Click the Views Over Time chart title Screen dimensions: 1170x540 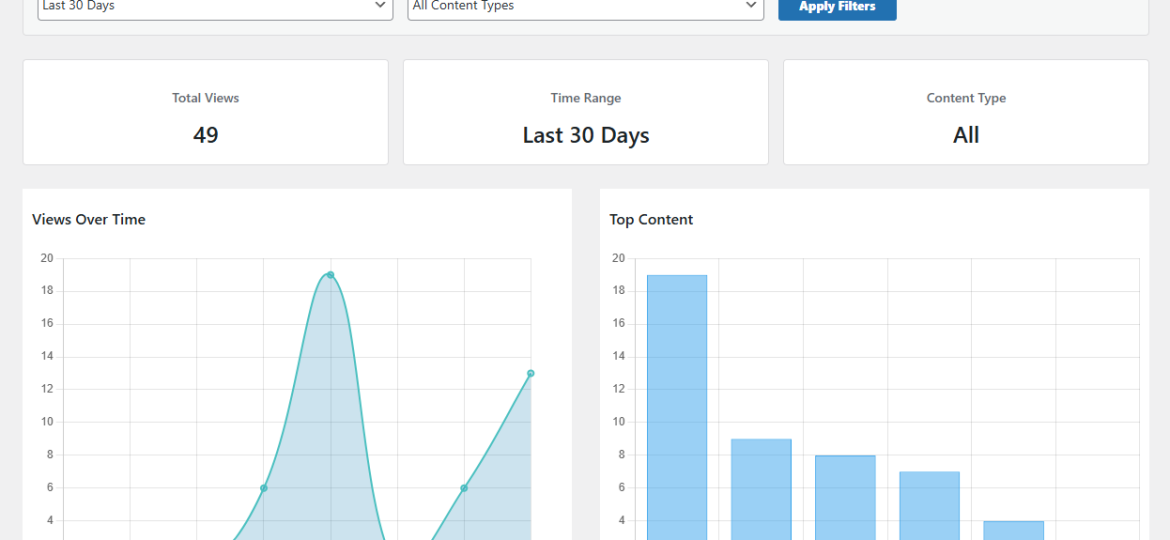point(89,219)
